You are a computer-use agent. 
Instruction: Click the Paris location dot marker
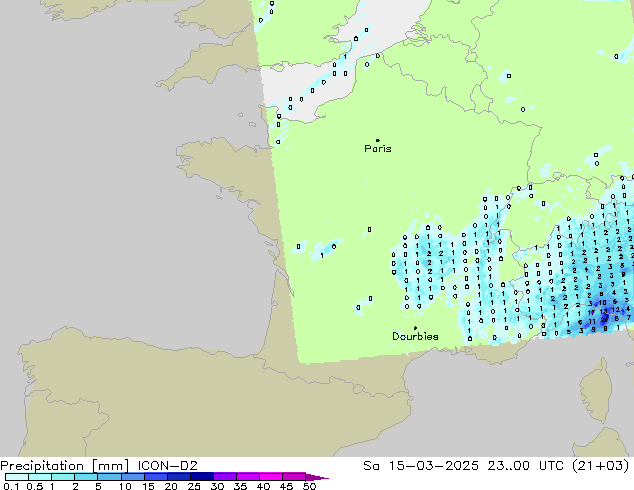tap(378, 140)
